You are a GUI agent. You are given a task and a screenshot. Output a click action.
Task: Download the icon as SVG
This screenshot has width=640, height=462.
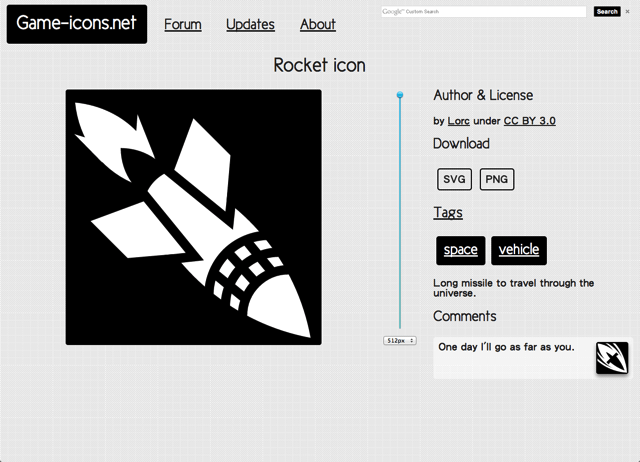(x=454, y=180)
